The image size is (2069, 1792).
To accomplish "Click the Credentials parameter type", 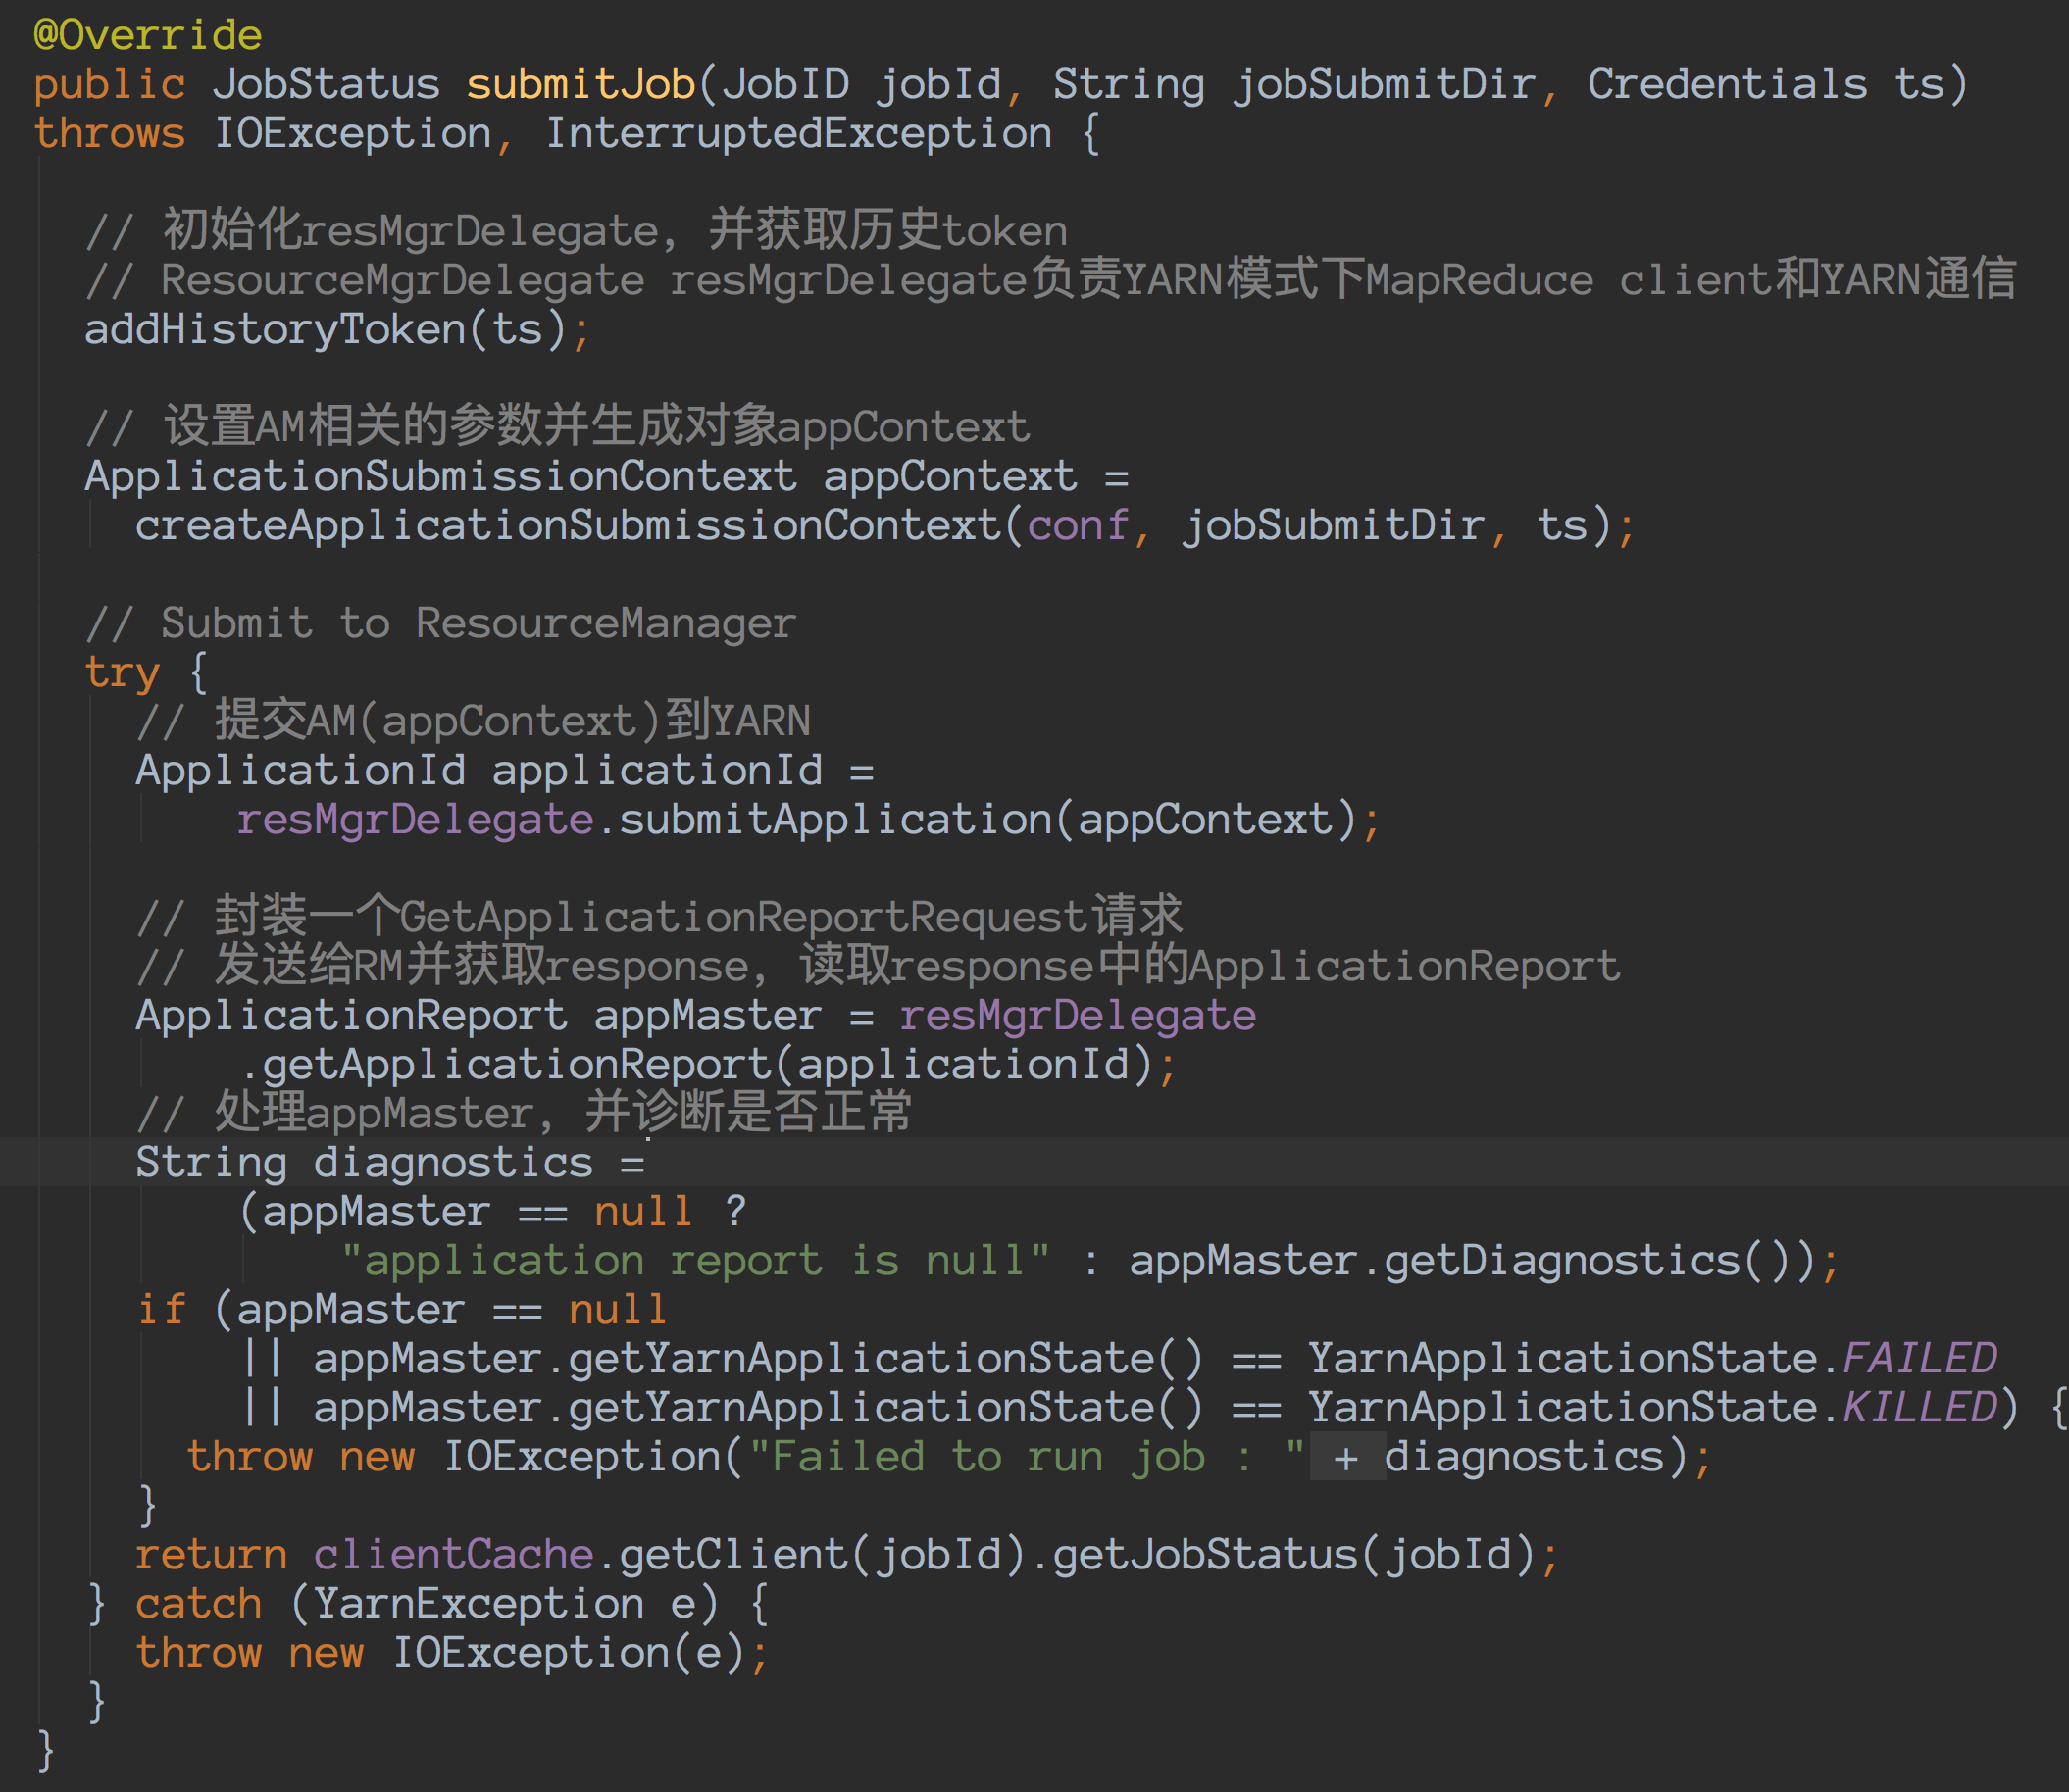I will (1727, 85).
